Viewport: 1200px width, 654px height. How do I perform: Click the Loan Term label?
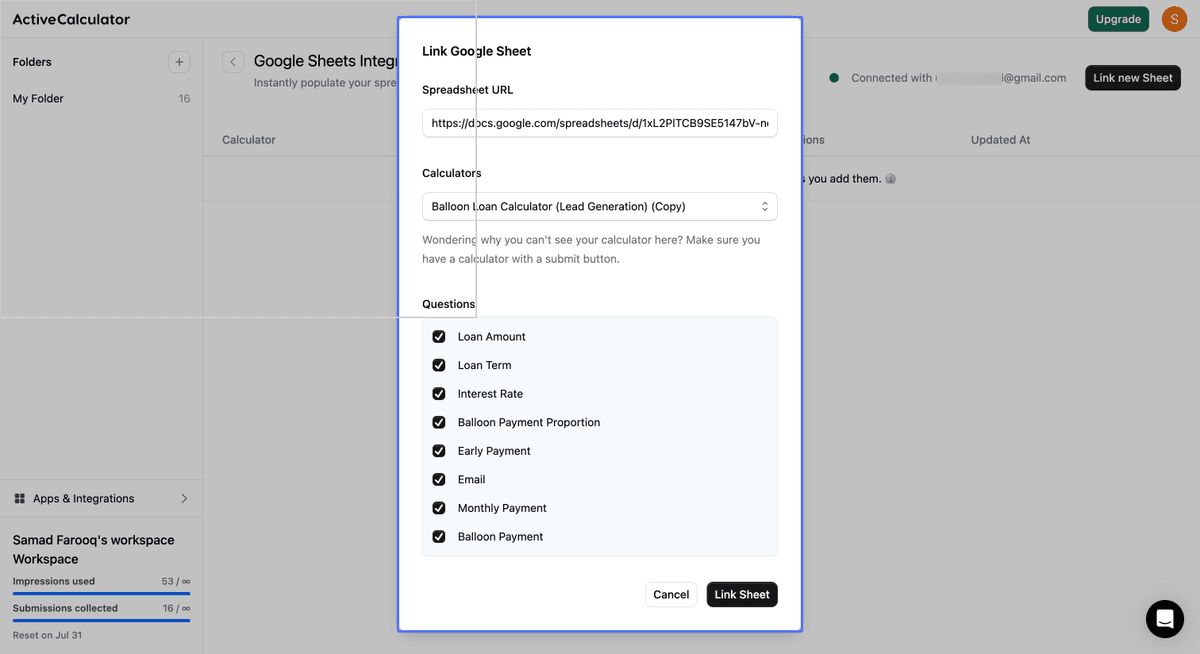[485, 365]
